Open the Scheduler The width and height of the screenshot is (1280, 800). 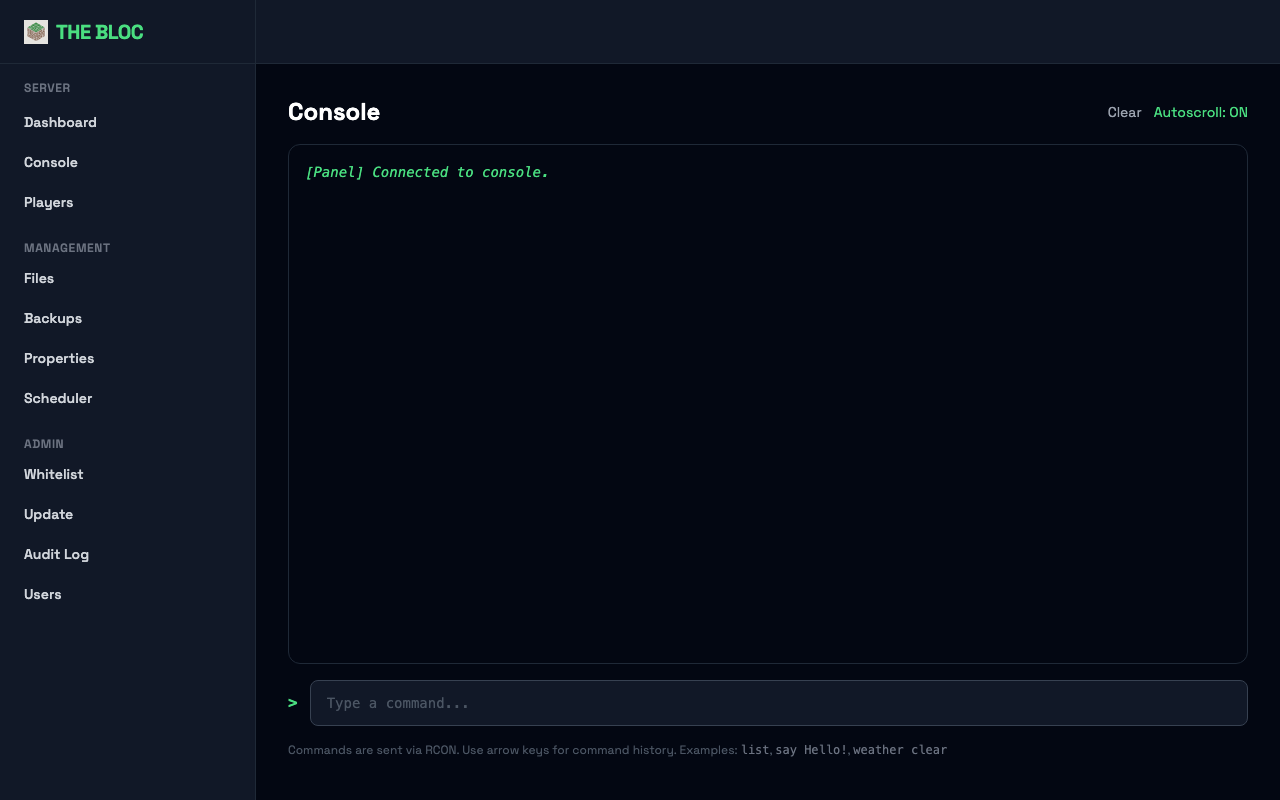click(58, 398)
